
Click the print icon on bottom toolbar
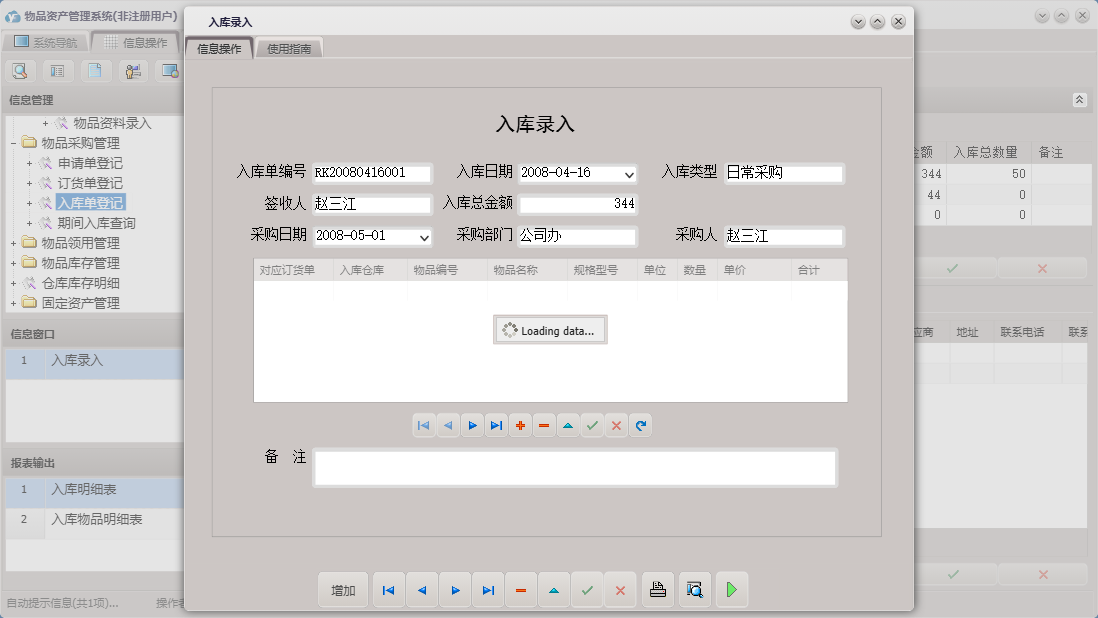[x=657, y=589]
